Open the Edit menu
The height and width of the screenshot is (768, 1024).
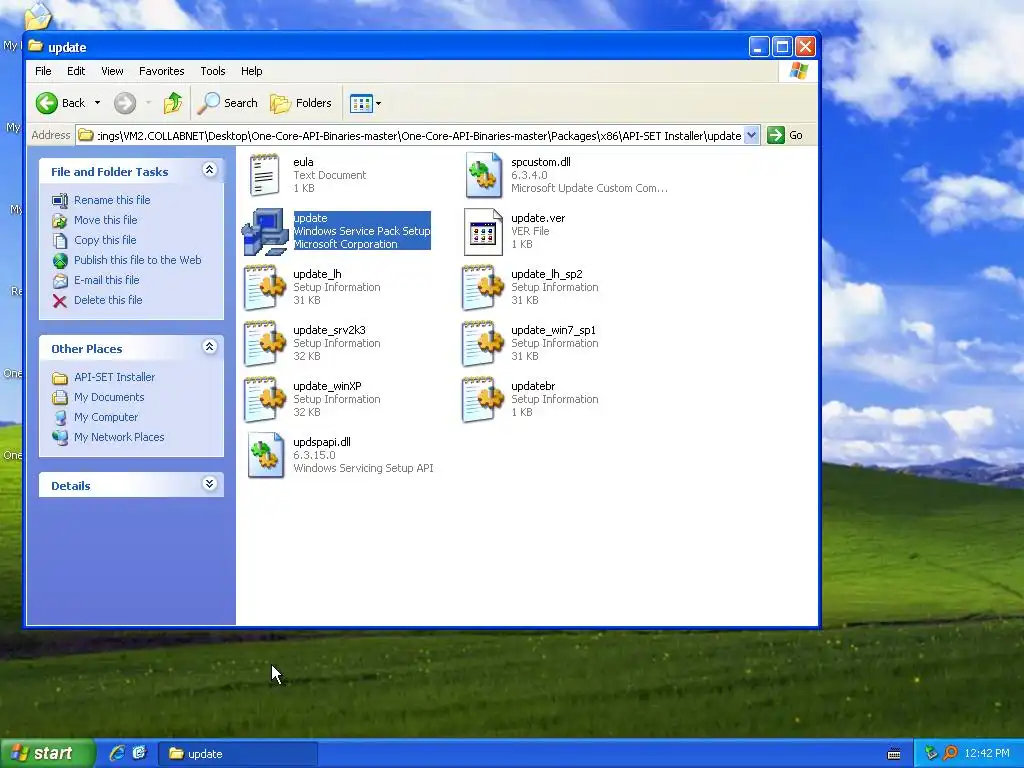click(x=76, y=71)
